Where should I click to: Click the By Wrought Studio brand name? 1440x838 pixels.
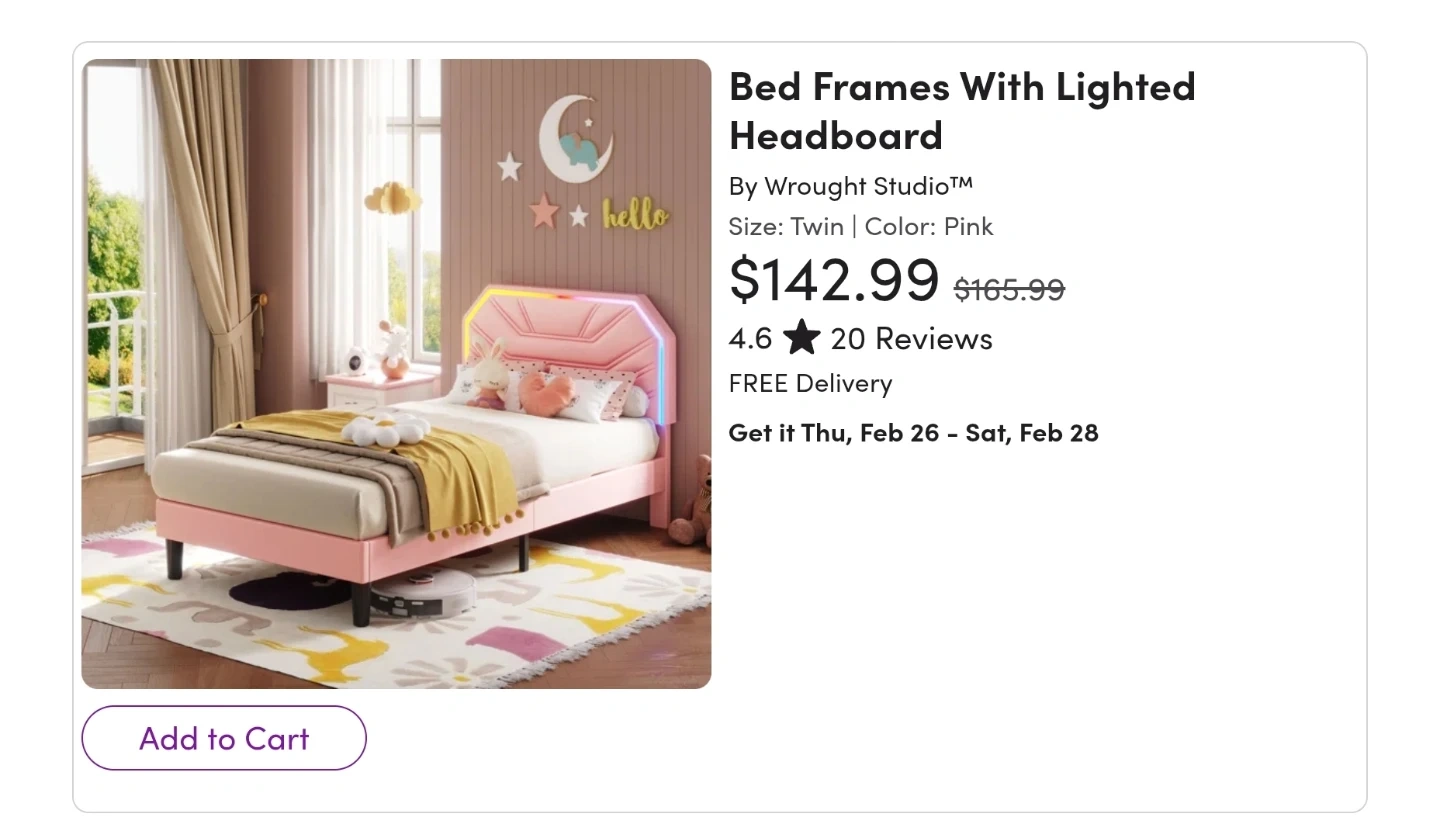click(850, 186)
